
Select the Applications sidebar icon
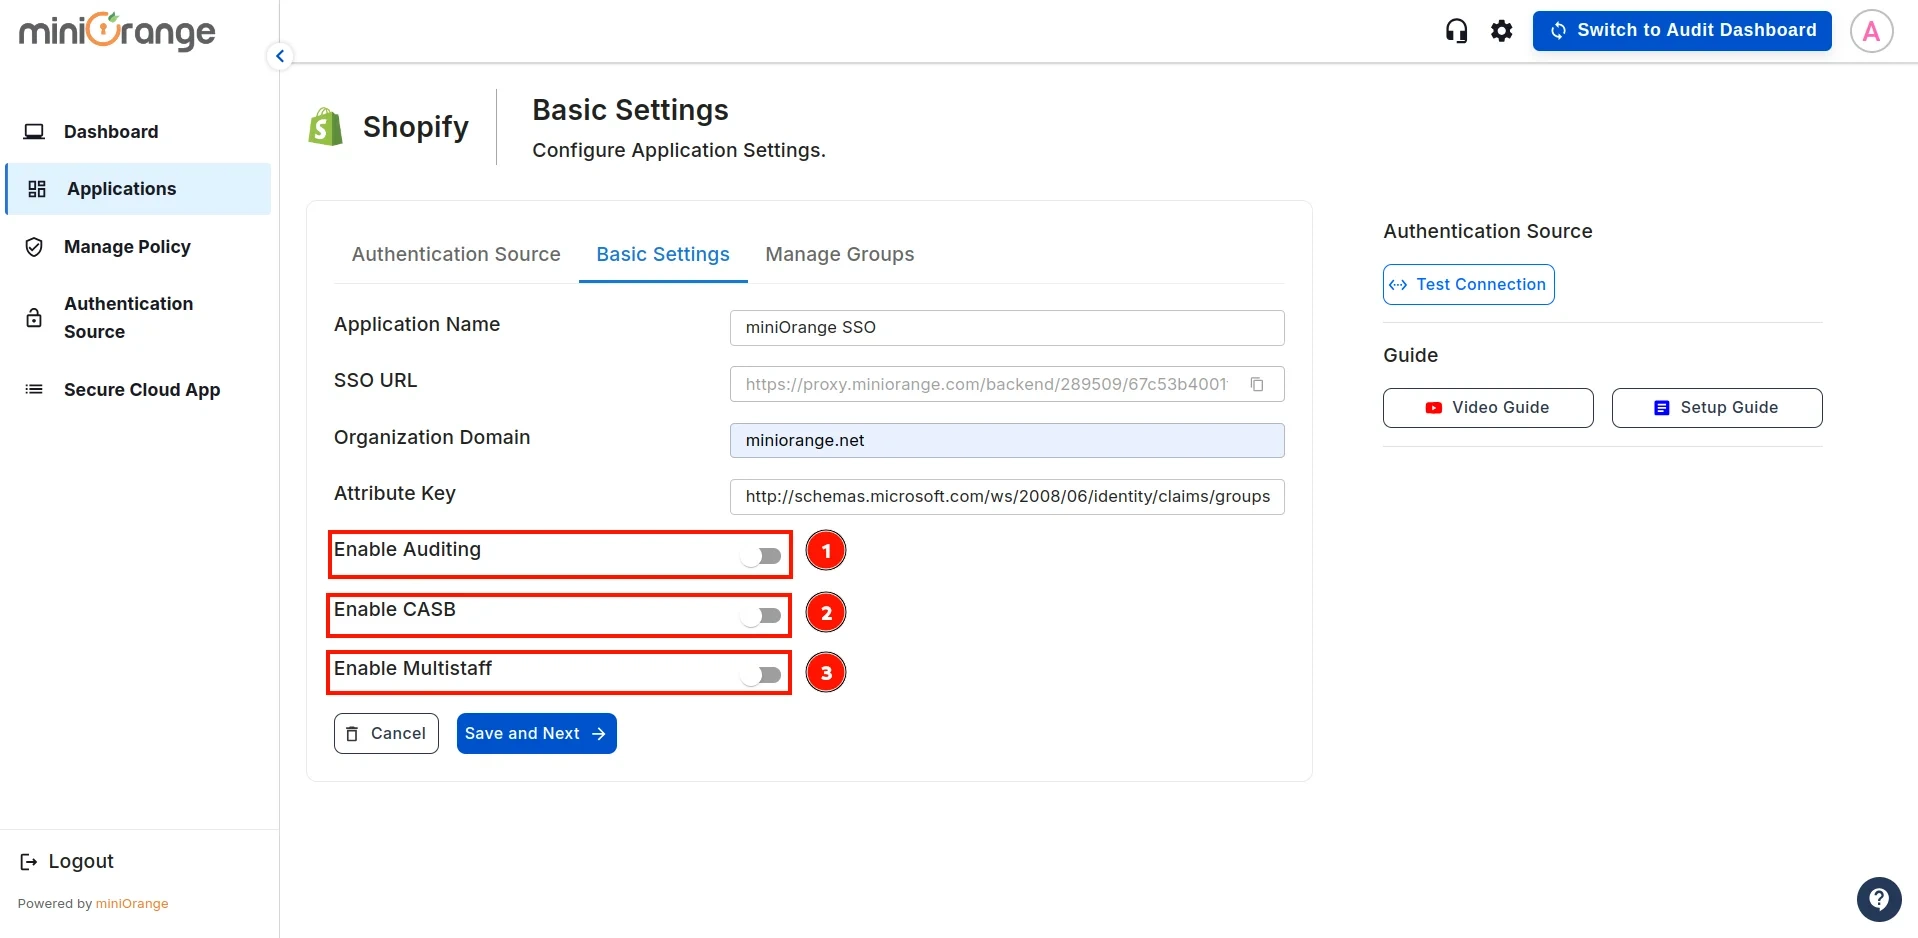tap(36, 188)
